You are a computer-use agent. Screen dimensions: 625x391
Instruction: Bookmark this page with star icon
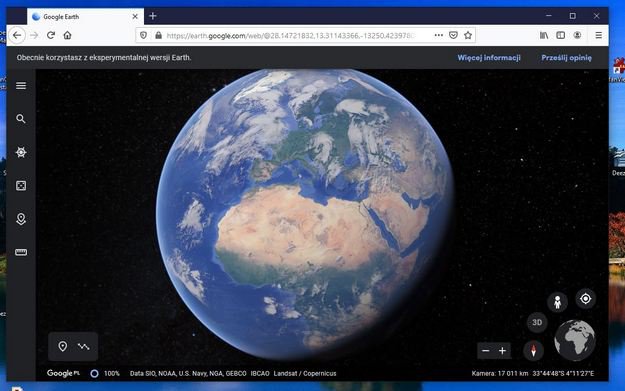coord(468,35)
